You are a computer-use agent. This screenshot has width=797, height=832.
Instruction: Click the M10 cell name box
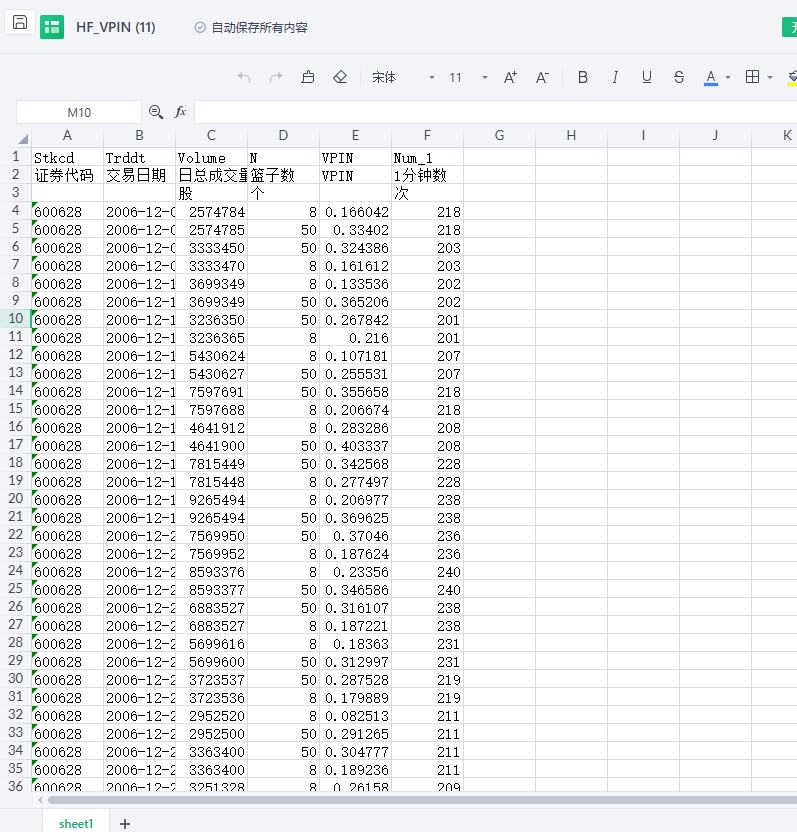coord(79,112)
